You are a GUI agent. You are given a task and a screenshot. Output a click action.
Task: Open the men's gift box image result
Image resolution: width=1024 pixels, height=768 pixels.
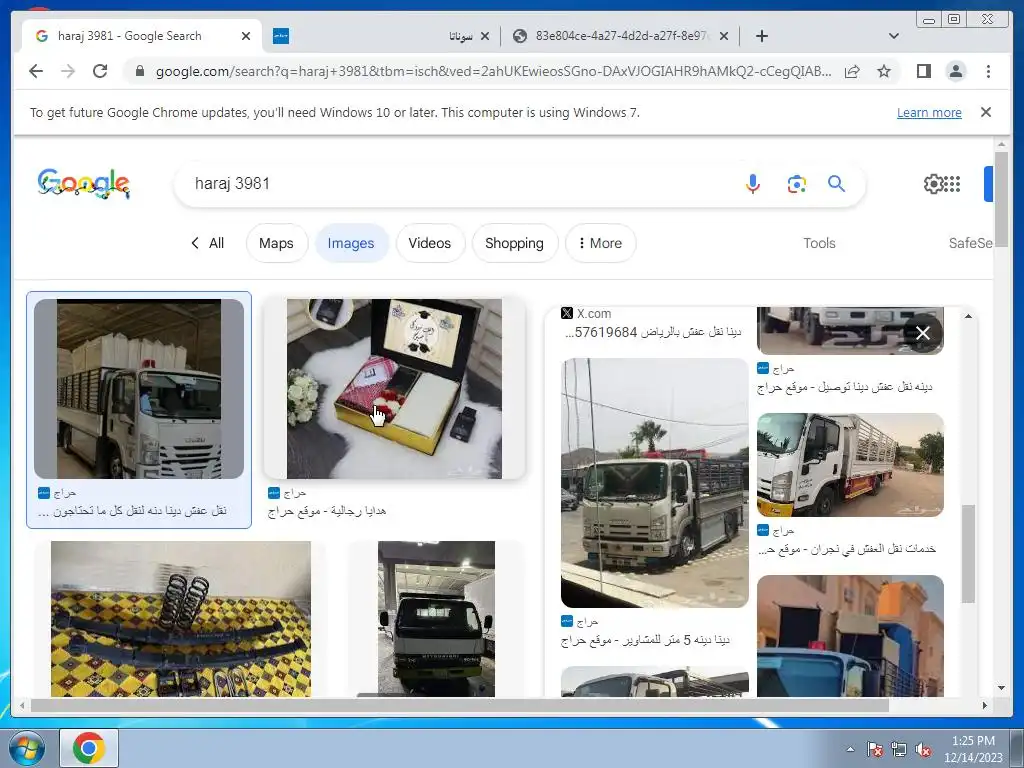point(394,389)
